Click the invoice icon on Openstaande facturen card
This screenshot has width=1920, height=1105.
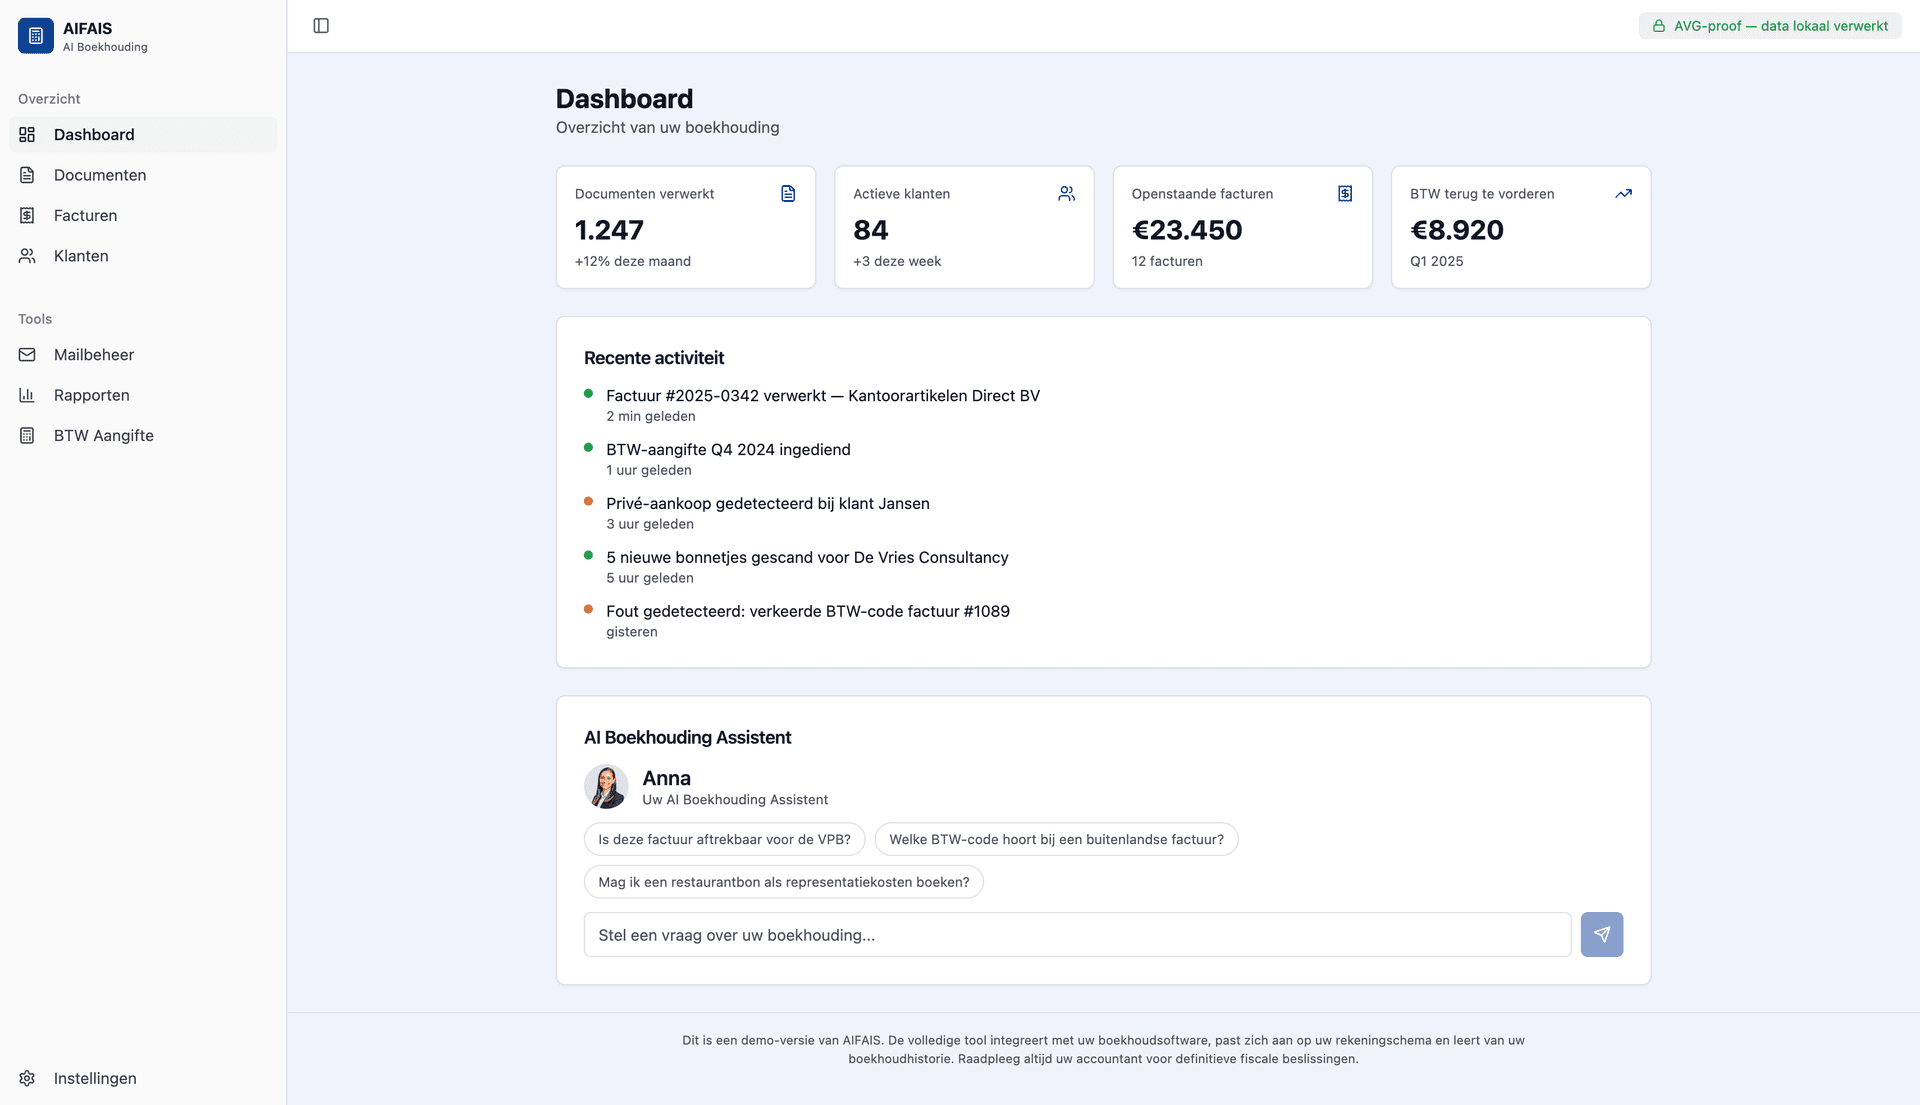(1345, 193)
